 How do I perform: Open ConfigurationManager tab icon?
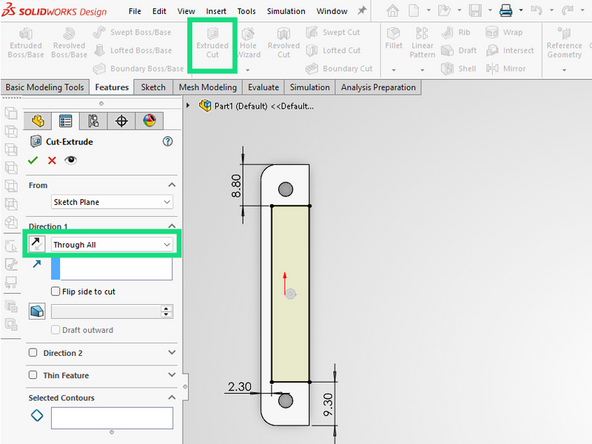(93, 121)
